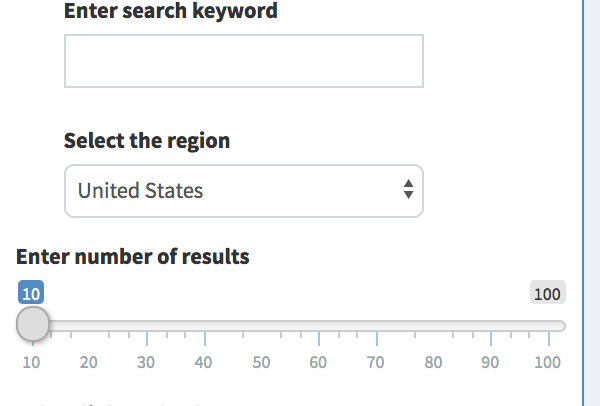Click the 100 tick label below slider

[547, 362]
